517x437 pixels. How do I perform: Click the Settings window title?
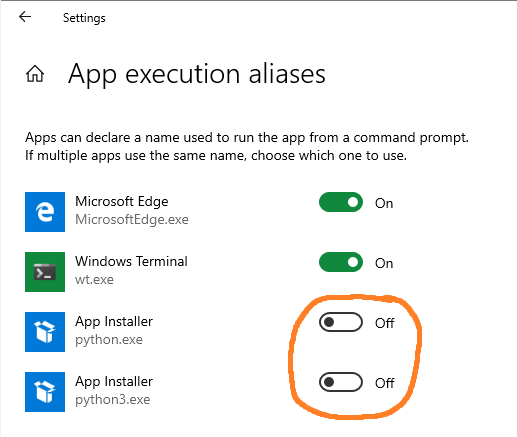click(84, 18)
